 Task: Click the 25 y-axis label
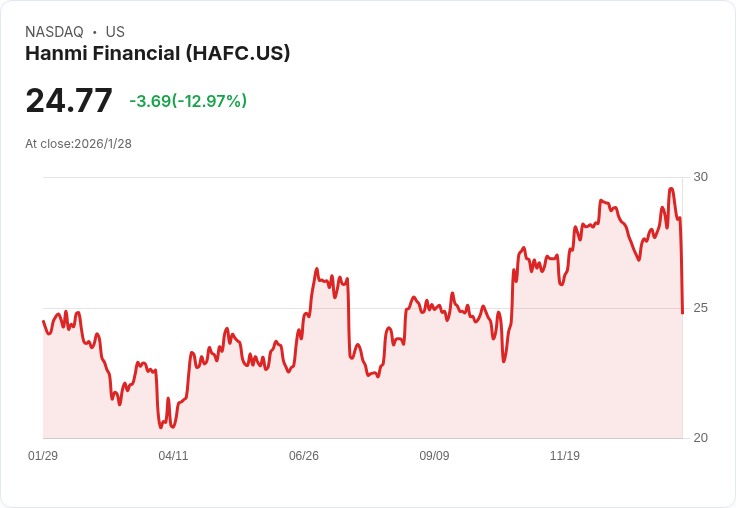click(700, 307)
